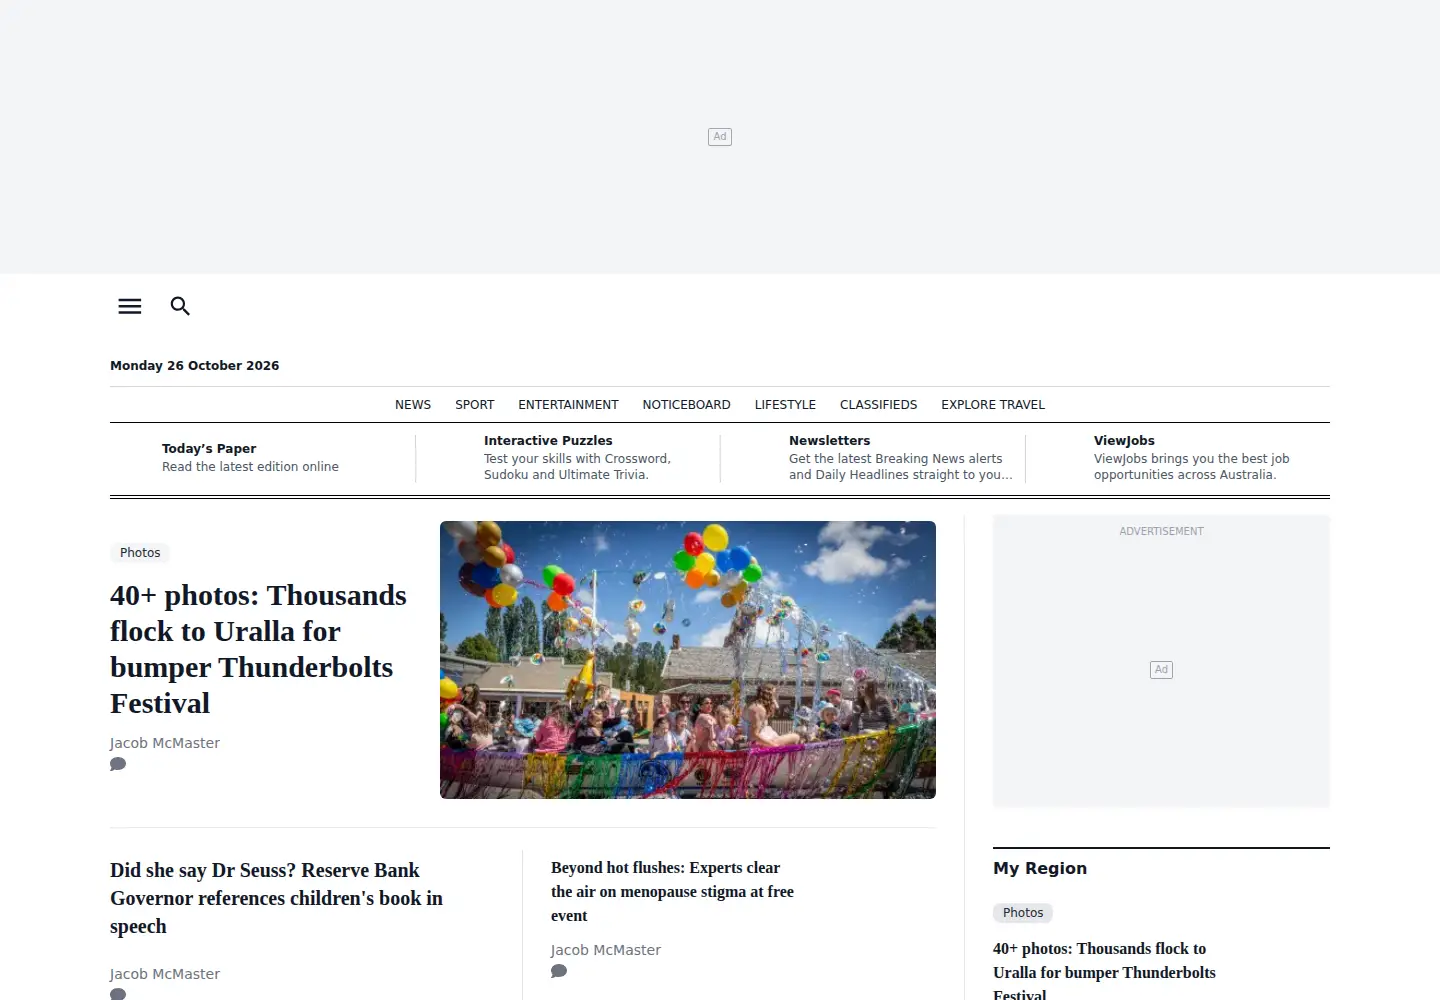
Task: Open the Noticeboard menu item
Action: pos(687,405)
